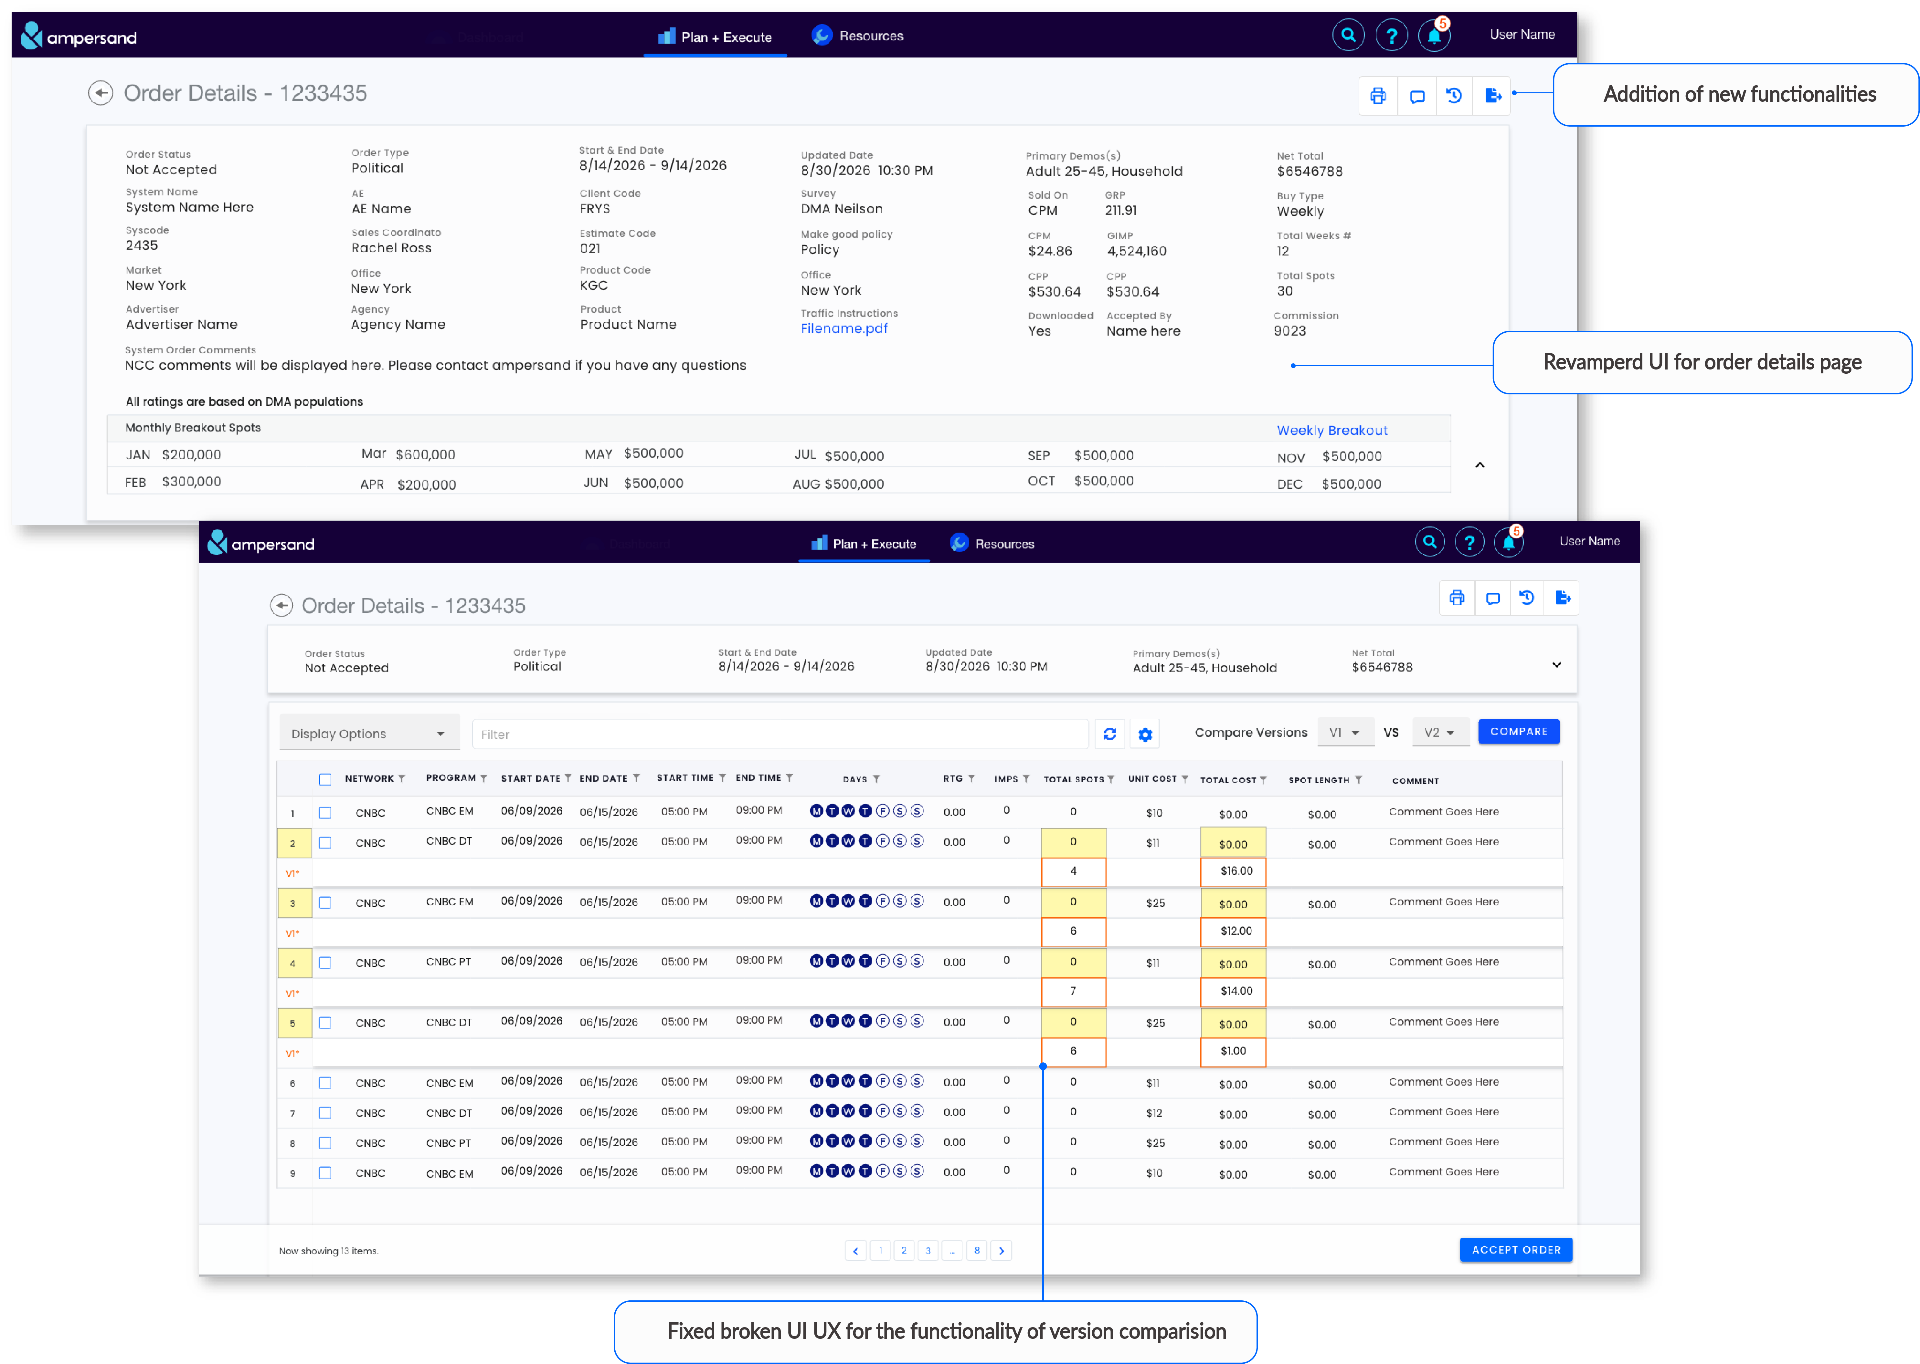Click history icon in top Order Details window
The width and height of the screenshot is (1920, 1364).
coord(1454,96)
